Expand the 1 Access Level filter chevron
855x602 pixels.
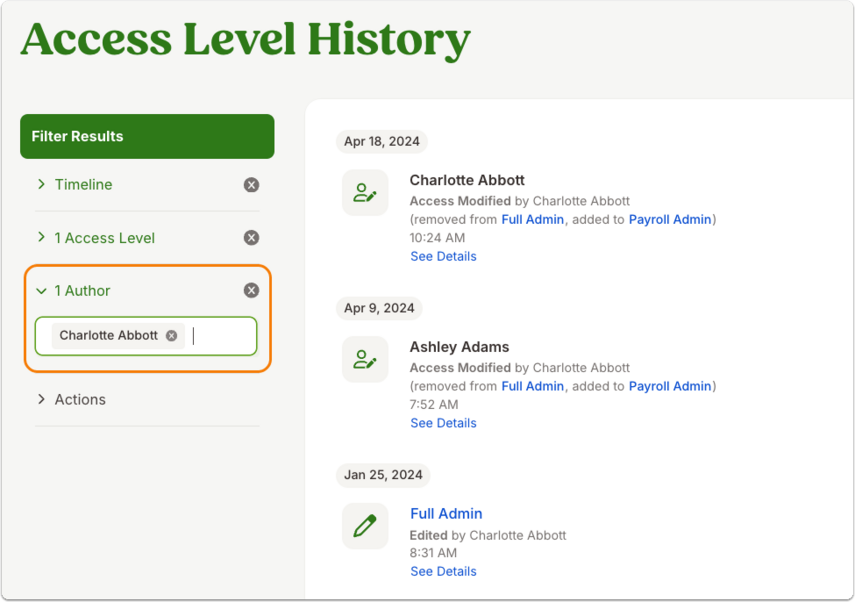pos(41,237)
